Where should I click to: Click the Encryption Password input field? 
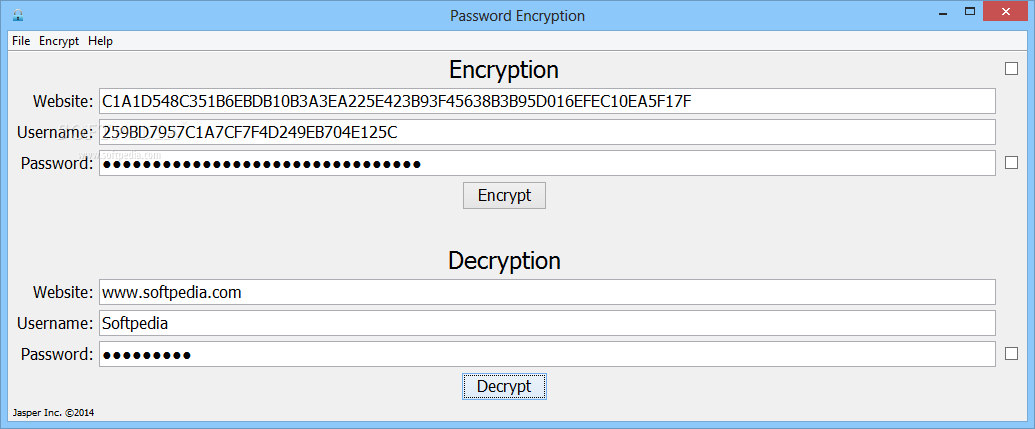tap(547, 163)
